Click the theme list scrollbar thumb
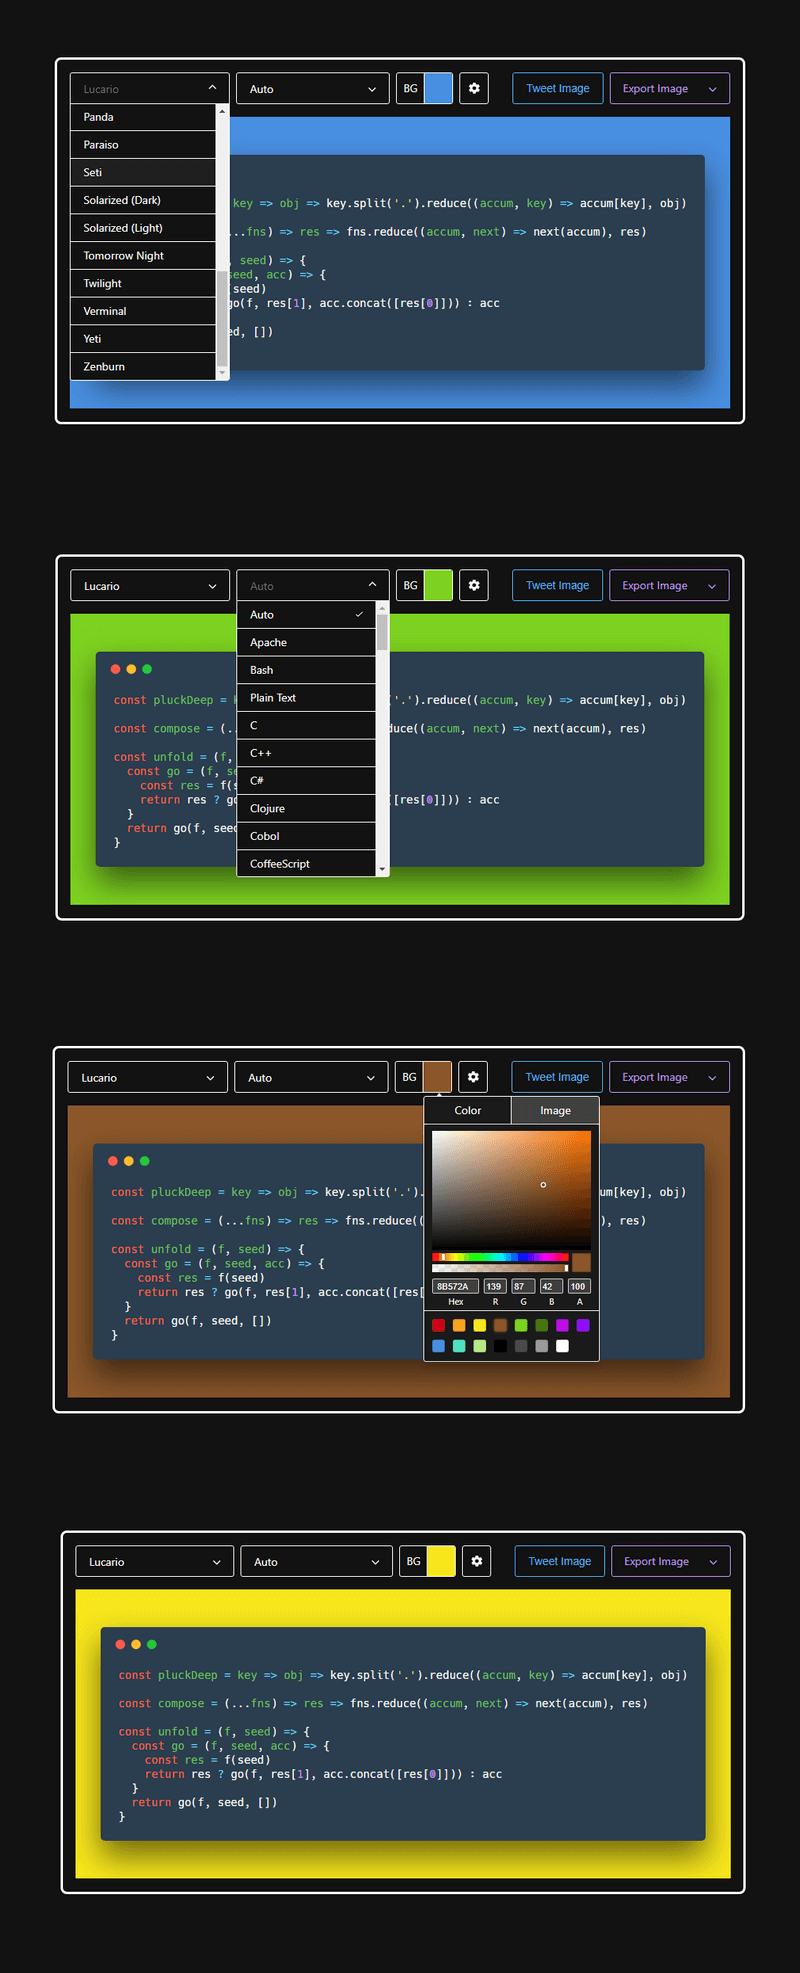The height and width of the screenshot is (1973, 800). [222, 318]
